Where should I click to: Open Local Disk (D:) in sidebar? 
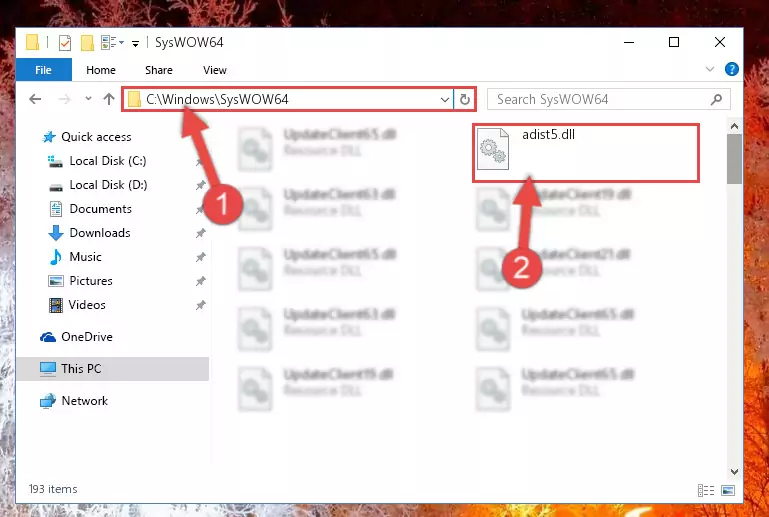coord(108,185)
